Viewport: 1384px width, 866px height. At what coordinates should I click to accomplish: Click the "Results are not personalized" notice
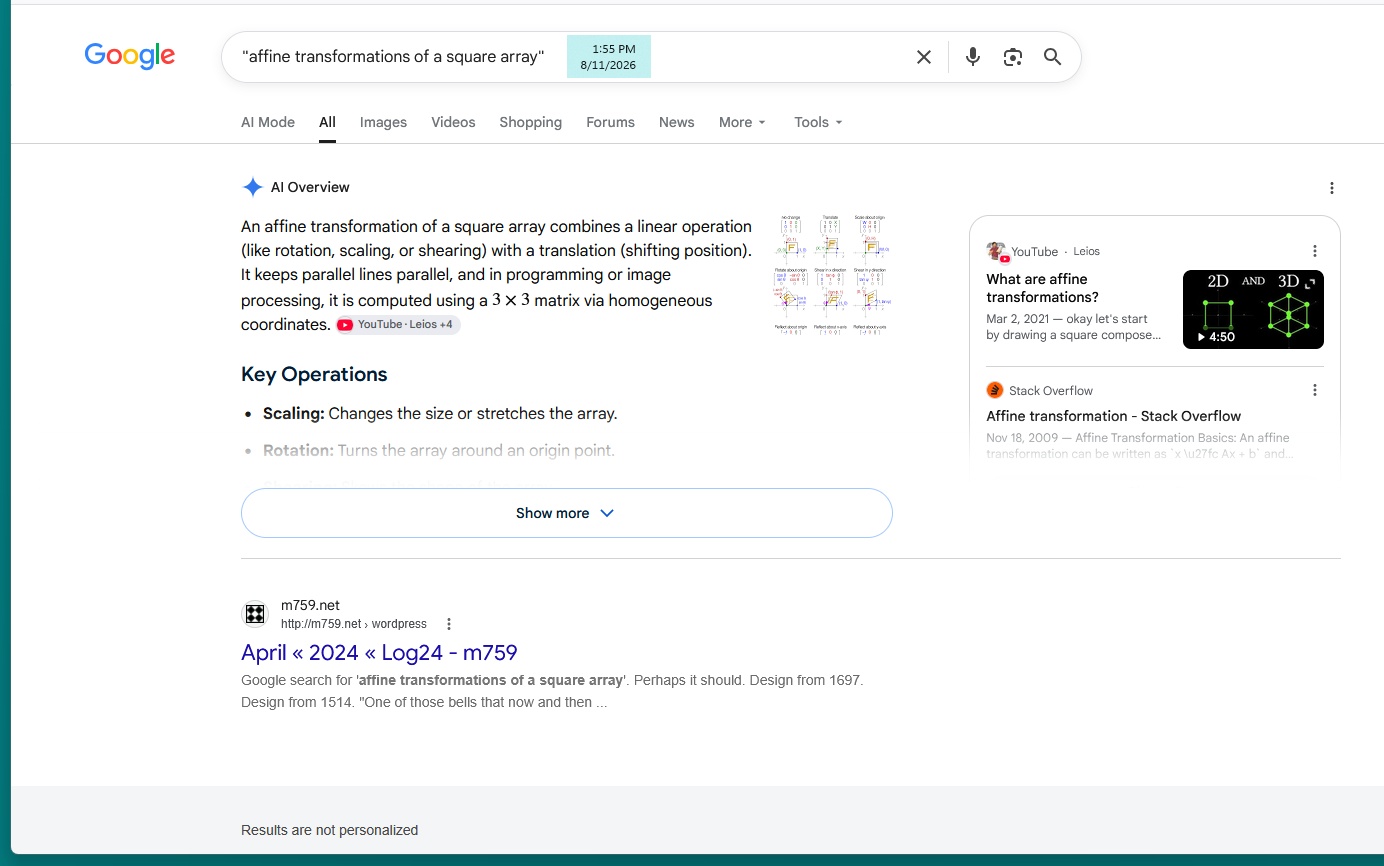point(329,830)
